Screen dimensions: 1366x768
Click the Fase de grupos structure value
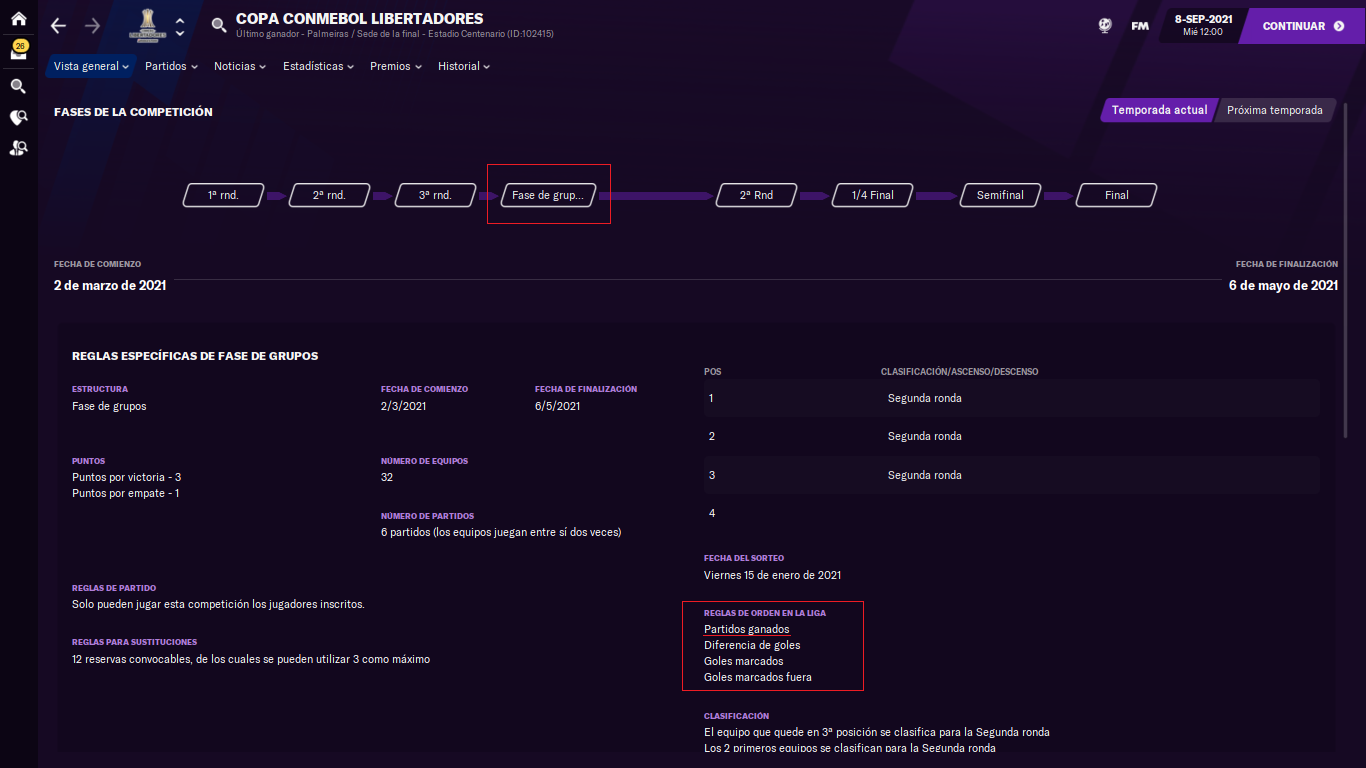(x=109, y=406)
